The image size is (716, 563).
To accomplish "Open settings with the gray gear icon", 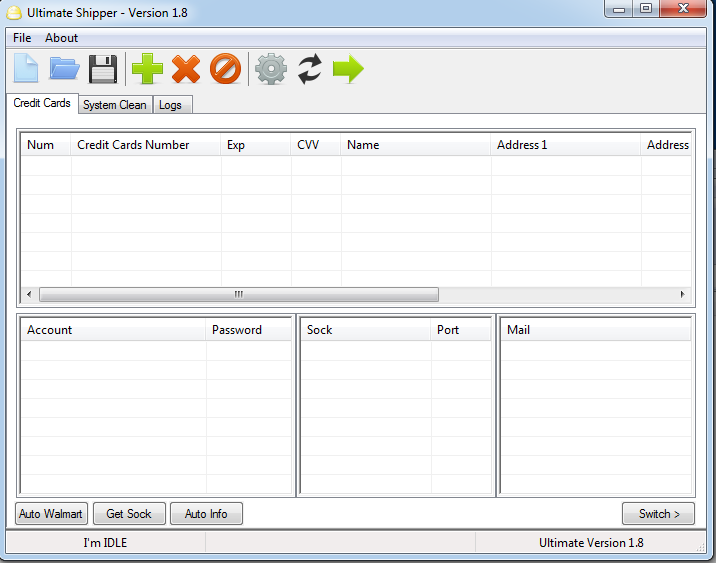I will click(271, 69).
